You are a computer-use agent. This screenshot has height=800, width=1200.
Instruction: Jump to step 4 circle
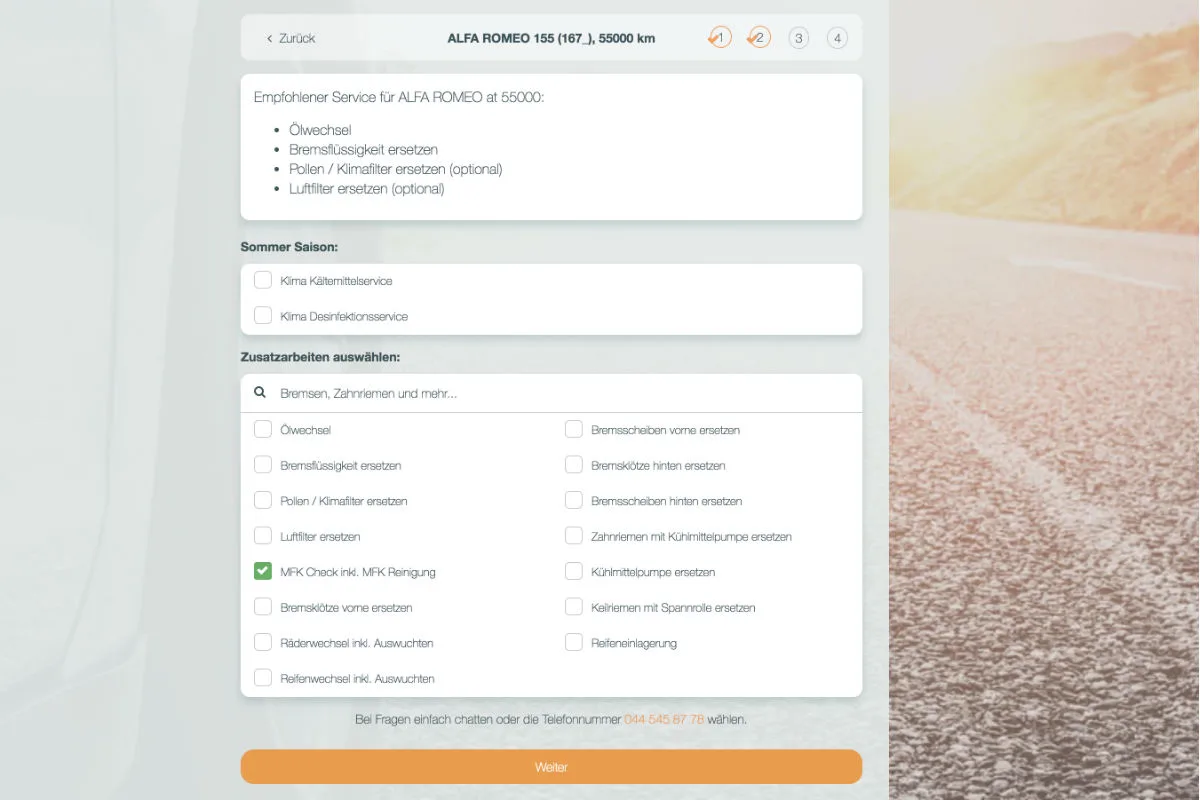pyautogui.click(x=837, y=38)
